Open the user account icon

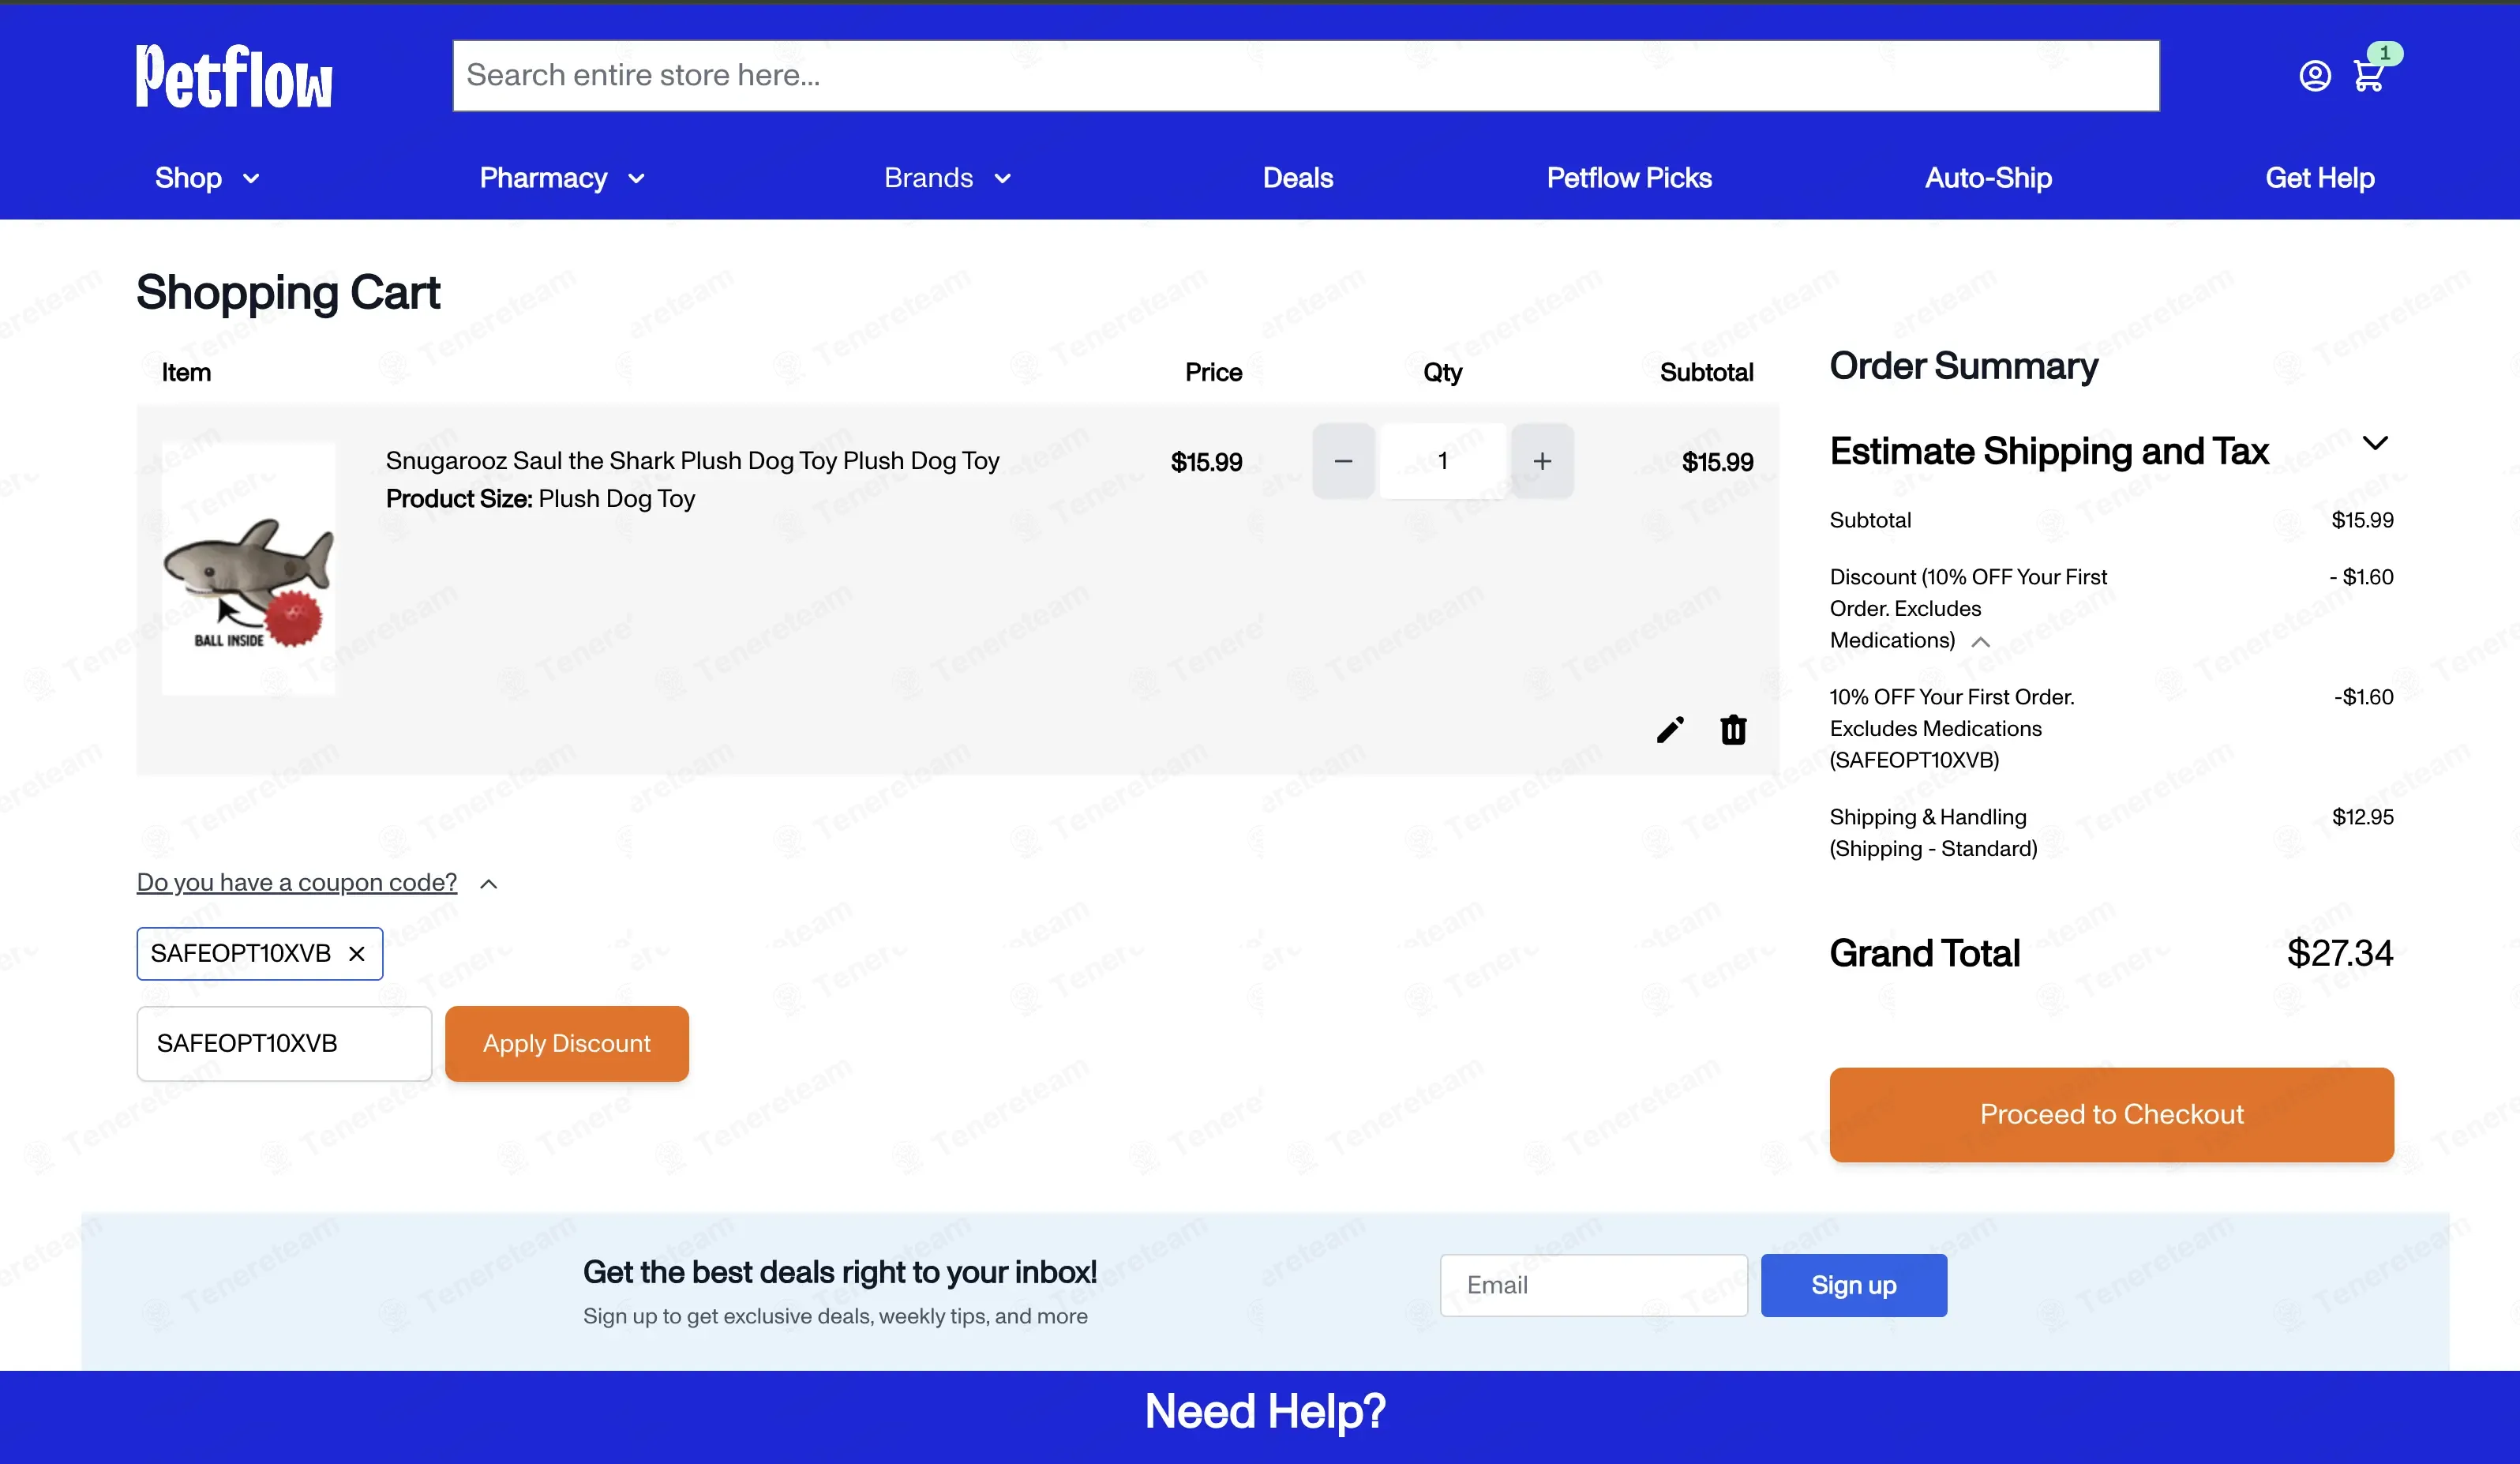[x=2314, y=76]
